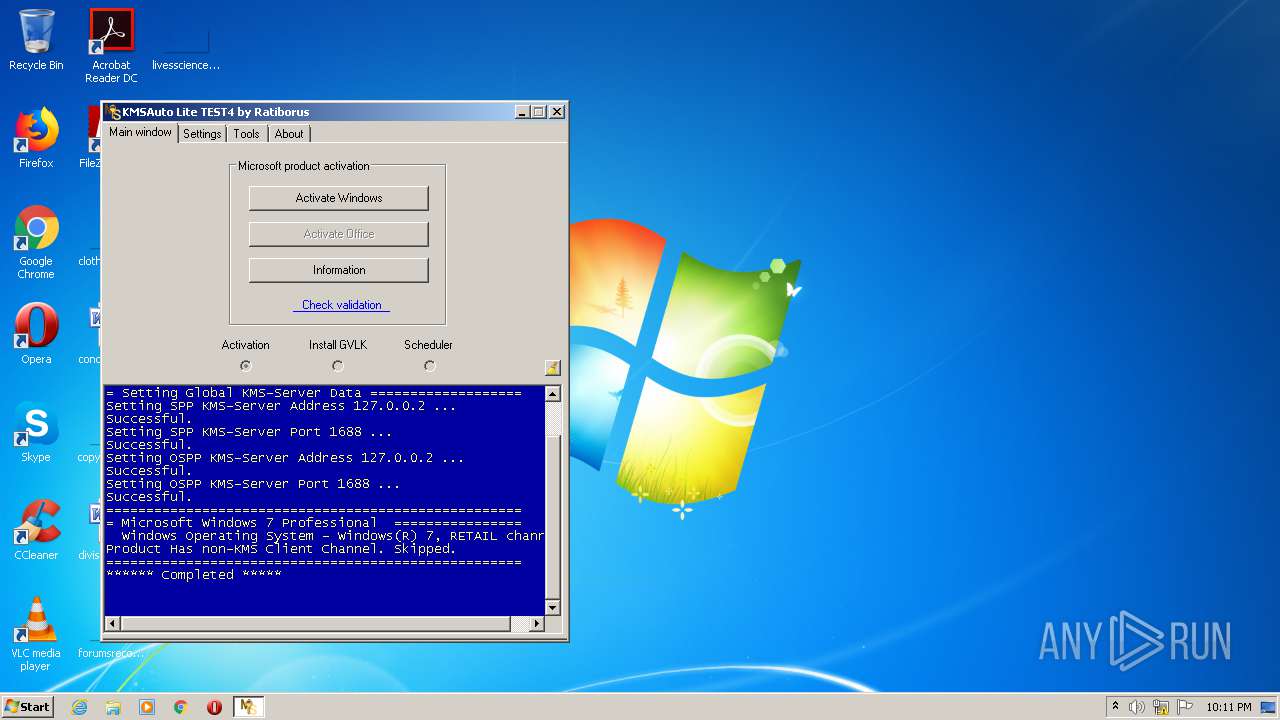The width and height of the screenshot is (1280, 720).
Task: Open the CCleaner desktop shortcut
Action: point(36,530)
